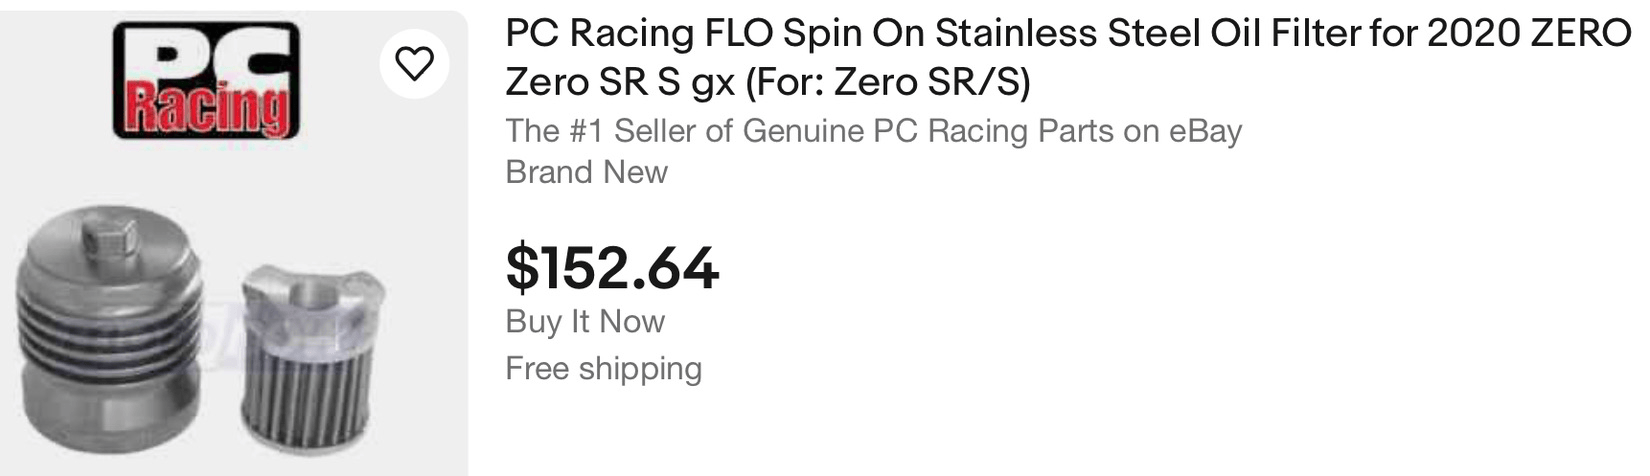The image size is (1650, 476).
Task: Add listing to watchlist with heart icon
Action: (415, 64)
